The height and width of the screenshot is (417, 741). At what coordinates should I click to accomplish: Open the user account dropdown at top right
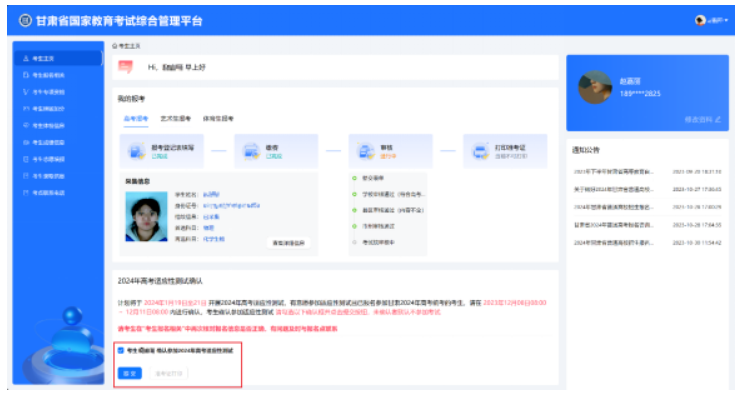point(713,20)
